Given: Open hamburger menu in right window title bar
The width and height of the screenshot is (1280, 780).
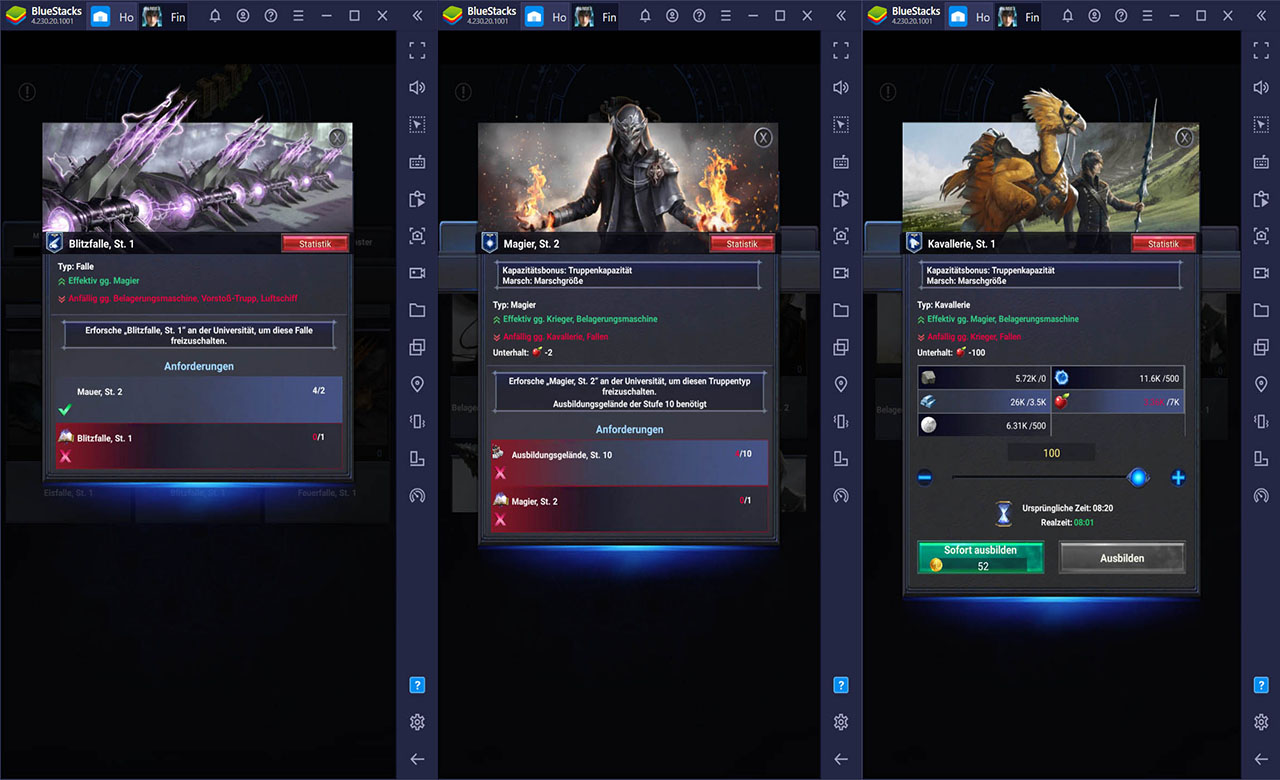Looking at the screenshot, I should tap(1147, 16).
